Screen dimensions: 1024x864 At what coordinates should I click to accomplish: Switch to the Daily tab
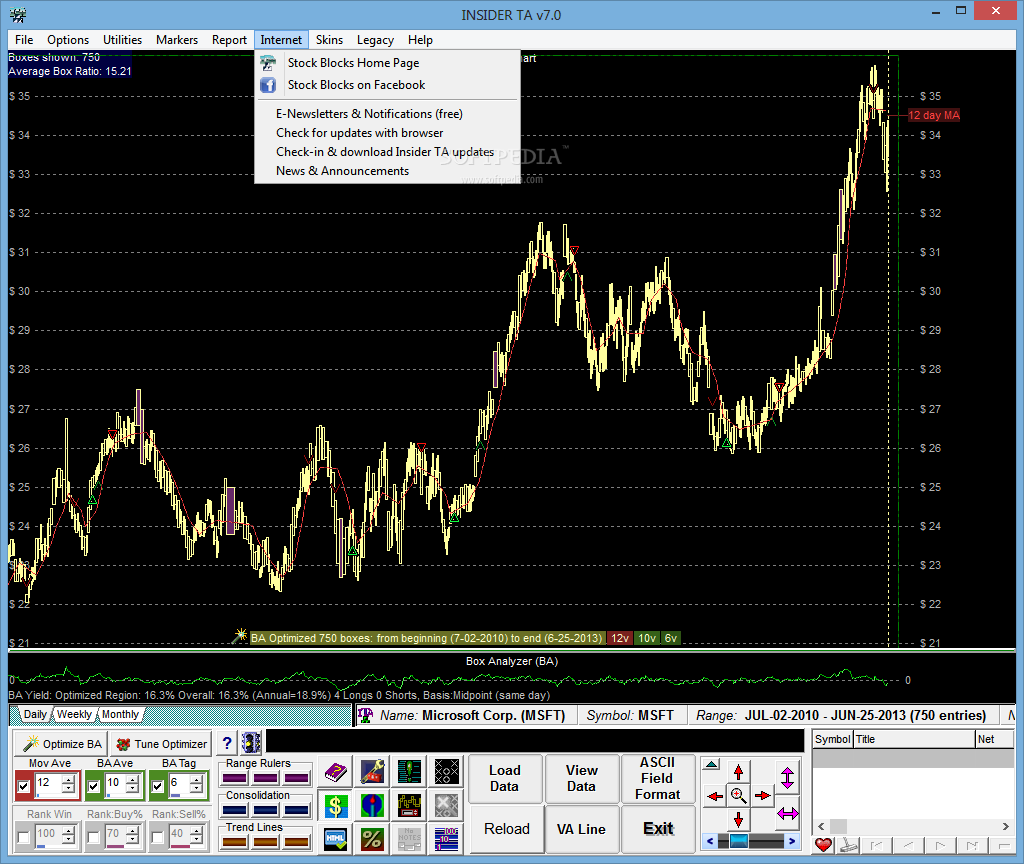tap(35, 714)
